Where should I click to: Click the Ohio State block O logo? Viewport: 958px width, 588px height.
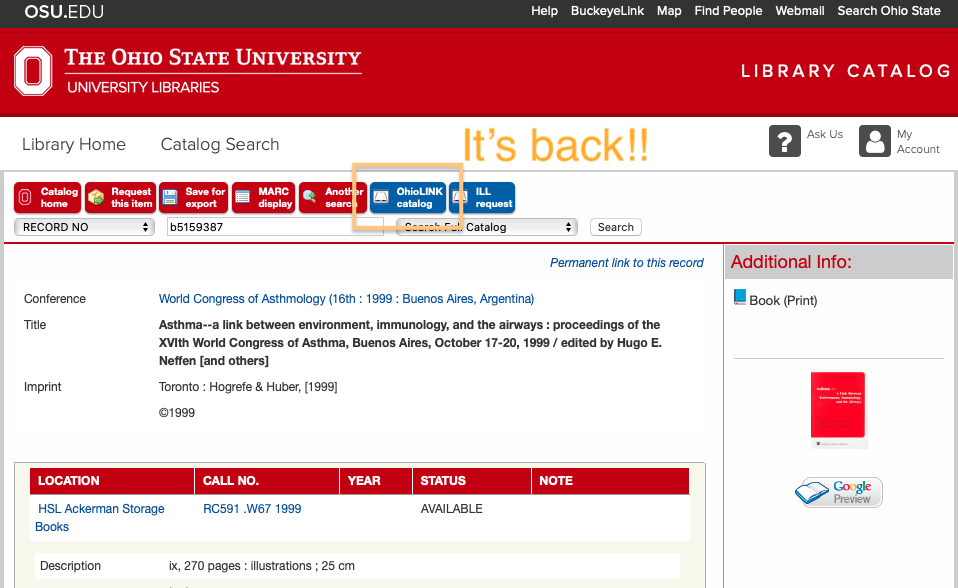pos(33,71)
